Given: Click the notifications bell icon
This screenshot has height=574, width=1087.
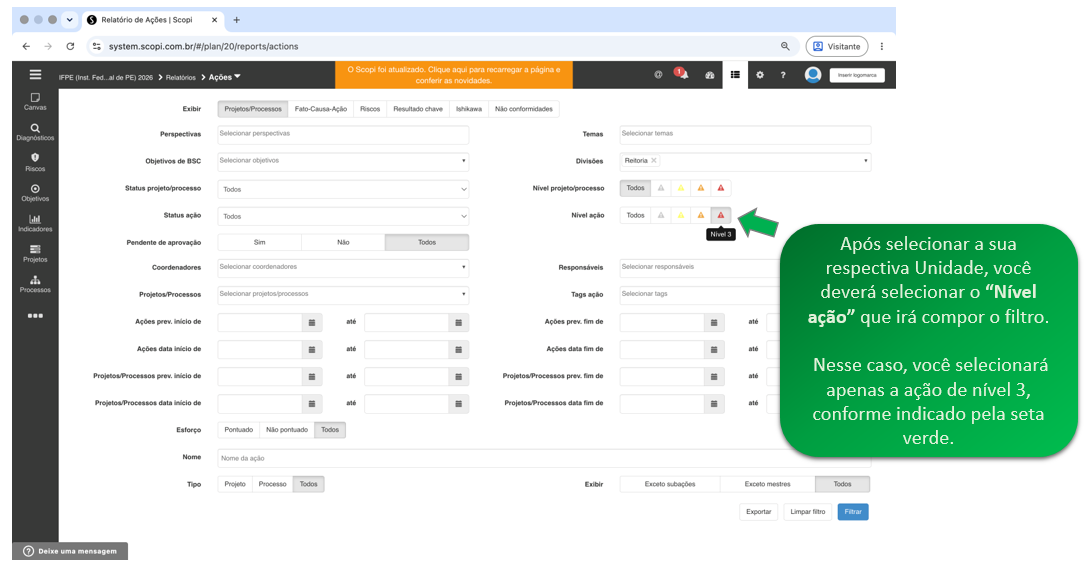Looking at the screenshot, I should pos(683,74).
